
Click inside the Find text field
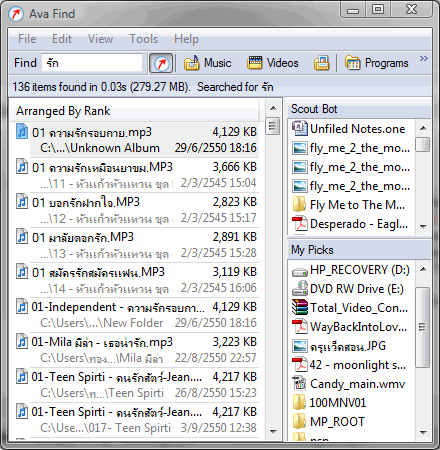tap(92, 63)
